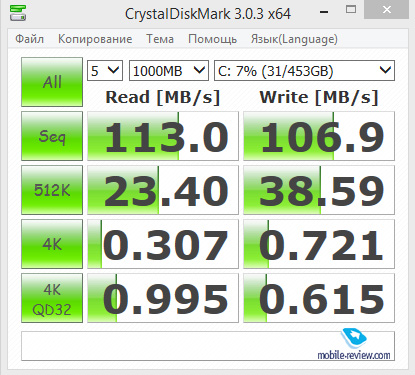Open the Язык(Language) menu
The image size is (415, 375).
294,39
